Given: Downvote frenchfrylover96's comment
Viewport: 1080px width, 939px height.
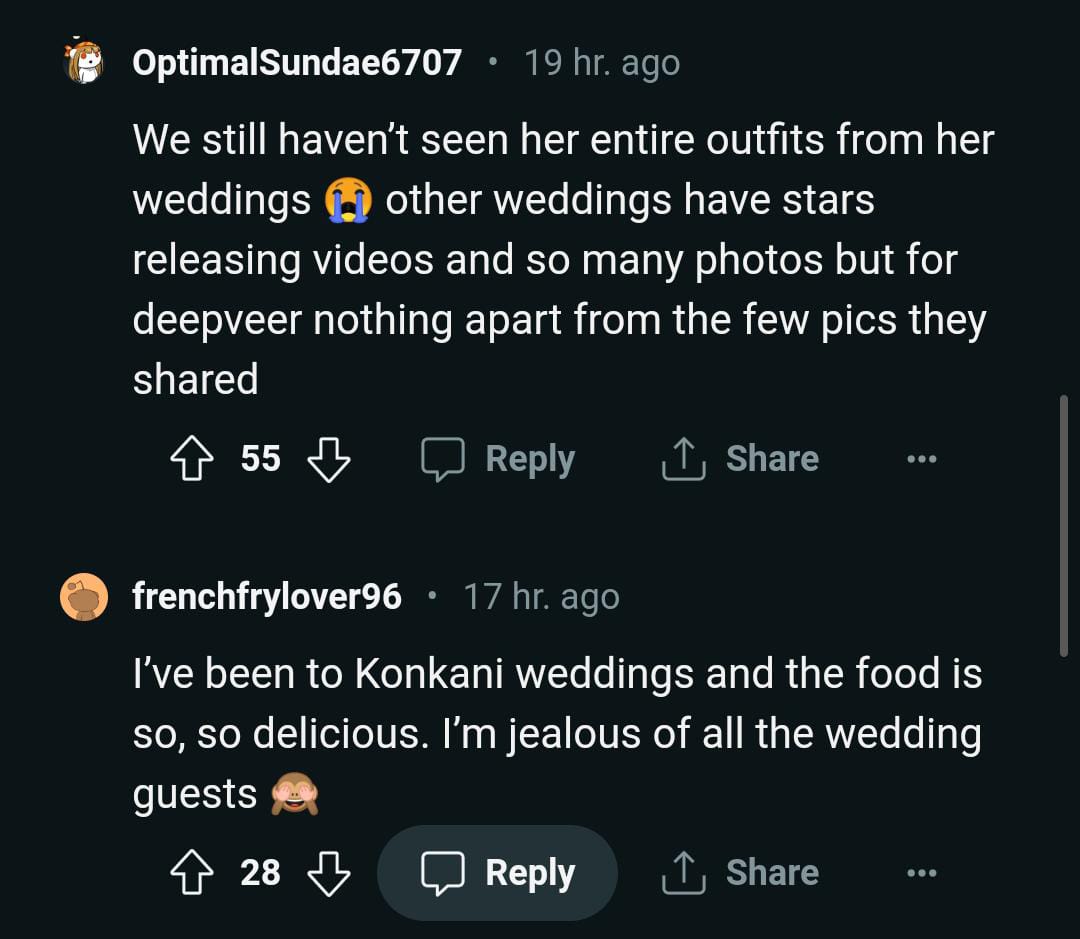Looking at the screenshot, I should pos(328,873).
